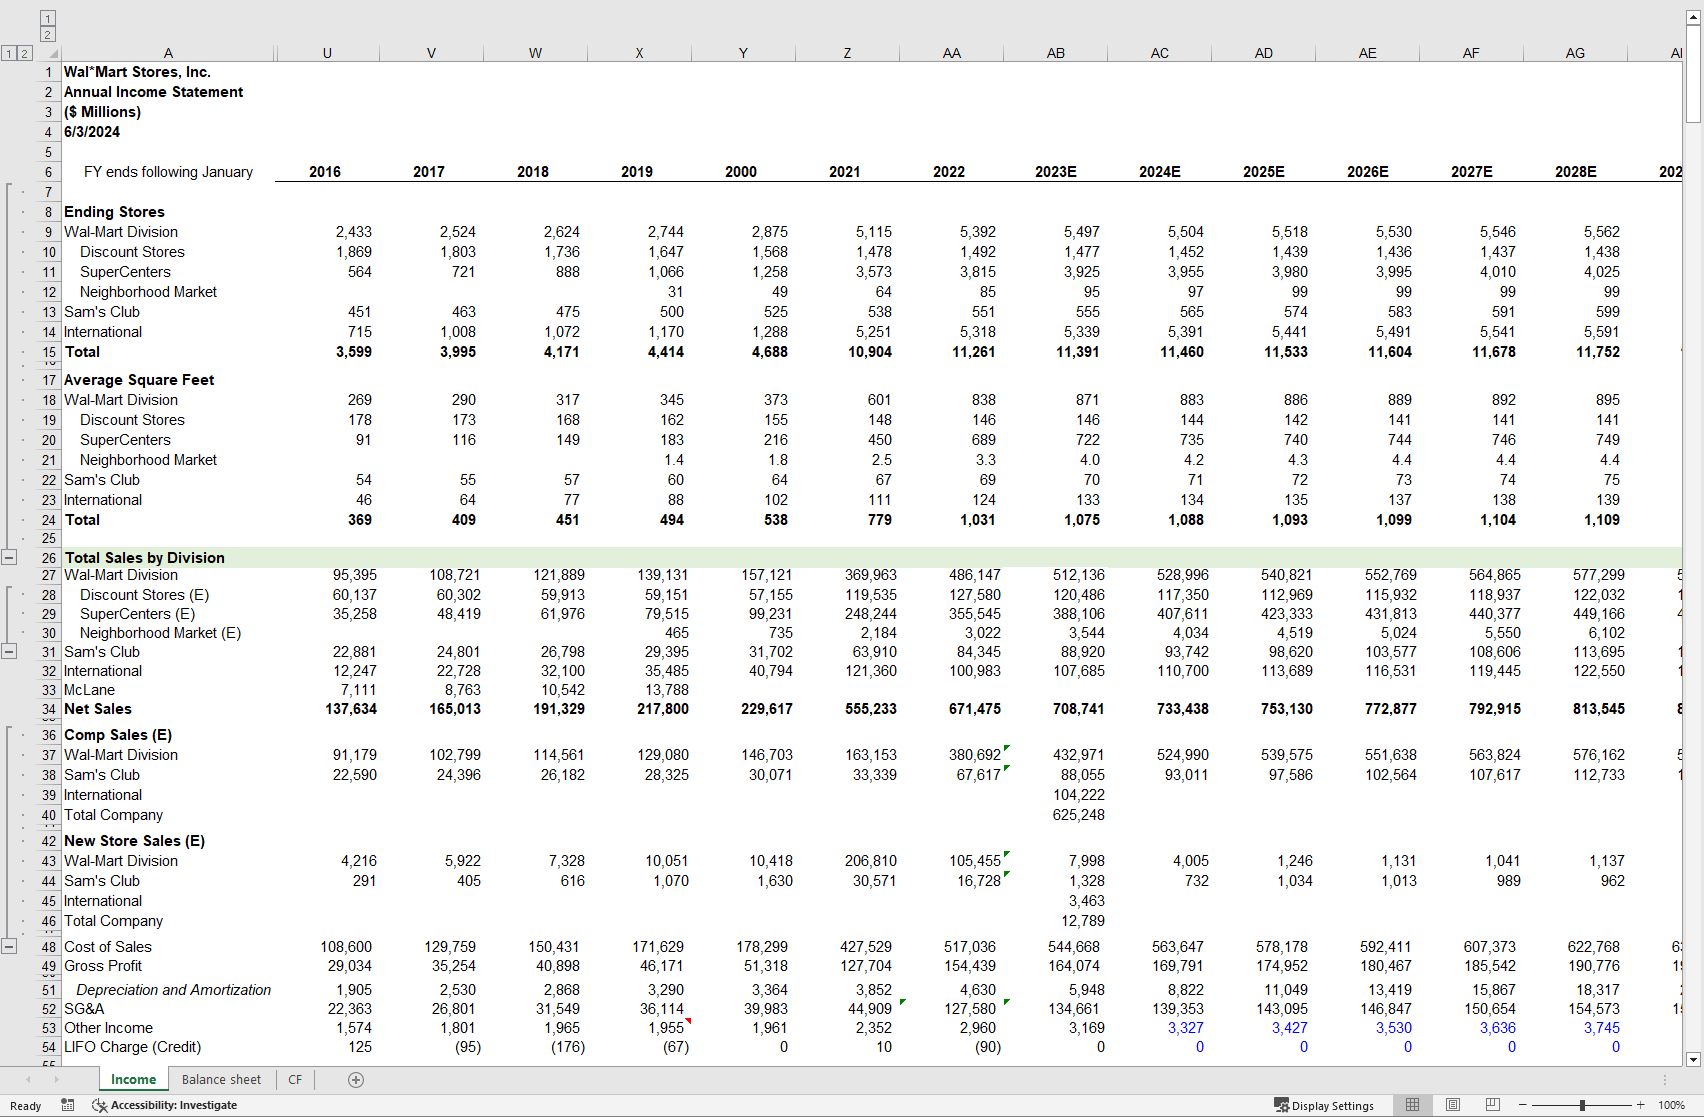Select Net Sales value 137,634

[351, 709]
